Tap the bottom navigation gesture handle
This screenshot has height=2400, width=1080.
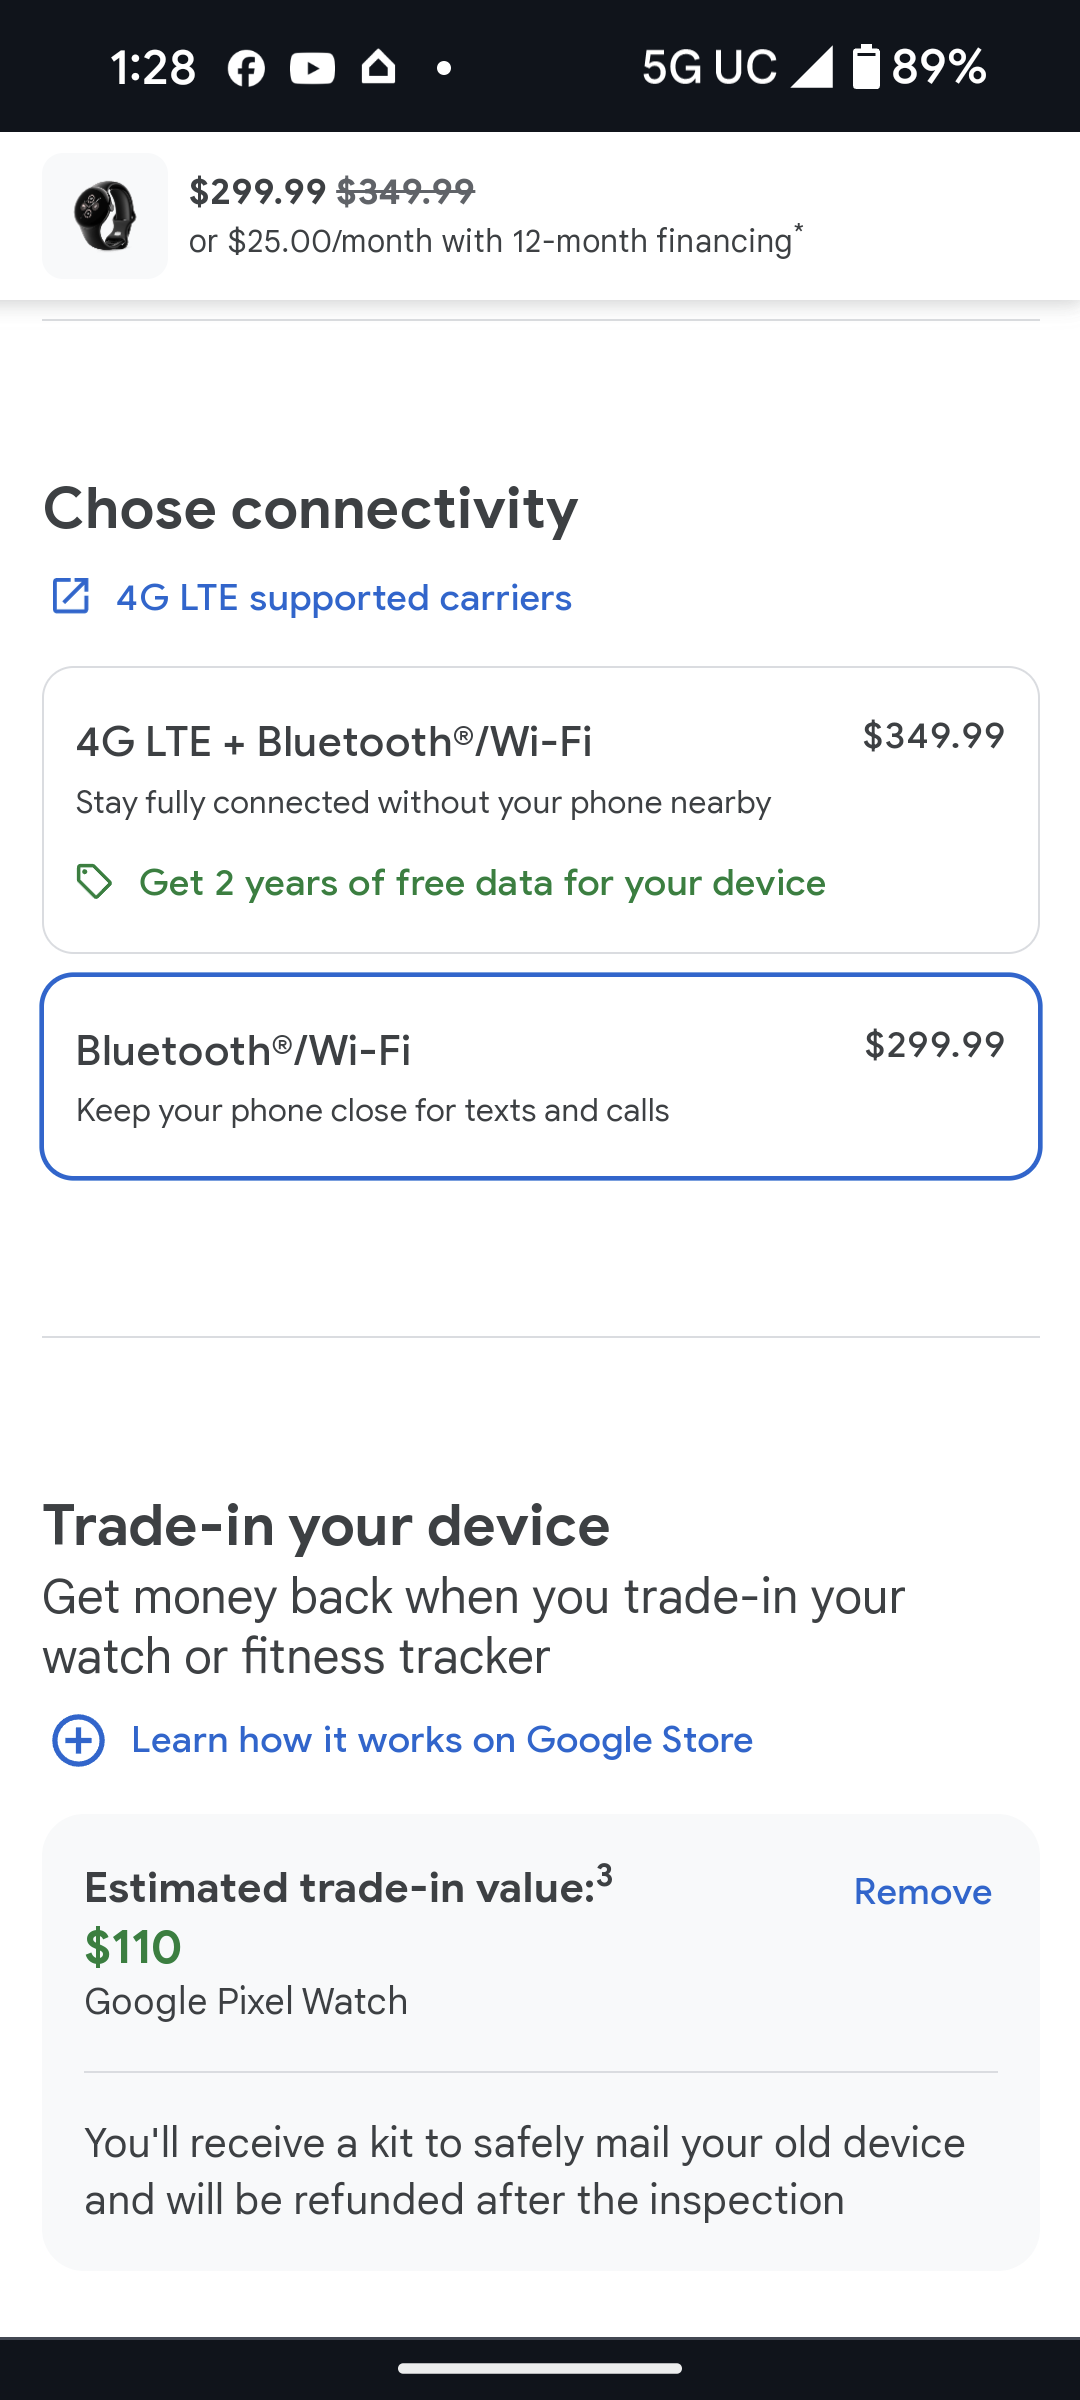[x=540, y=2368]
